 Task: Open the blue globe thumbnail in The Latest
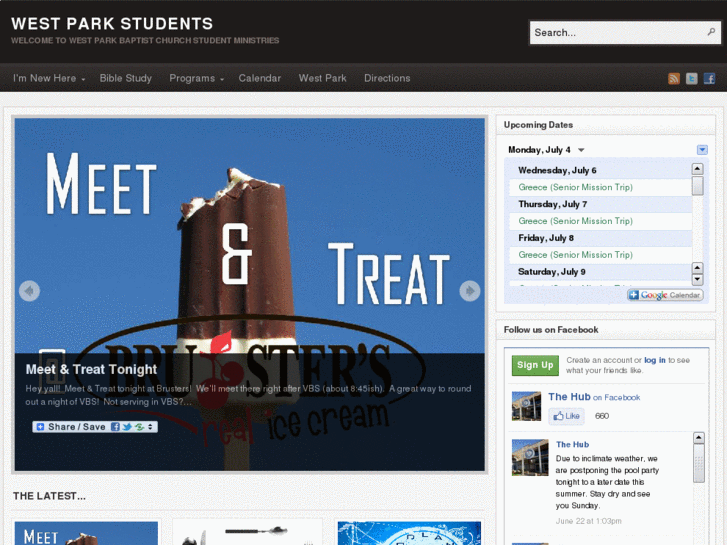[x=409, y=533]
